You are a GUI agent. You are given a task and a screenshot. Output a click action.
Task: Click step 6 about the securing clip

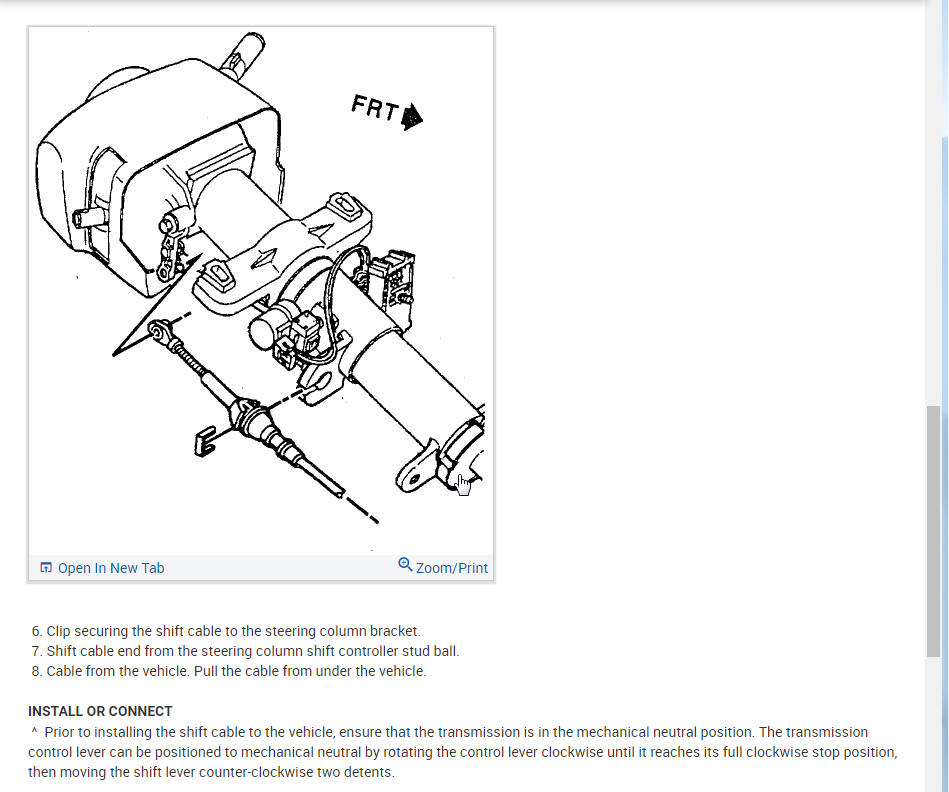(x=226, y=631)
